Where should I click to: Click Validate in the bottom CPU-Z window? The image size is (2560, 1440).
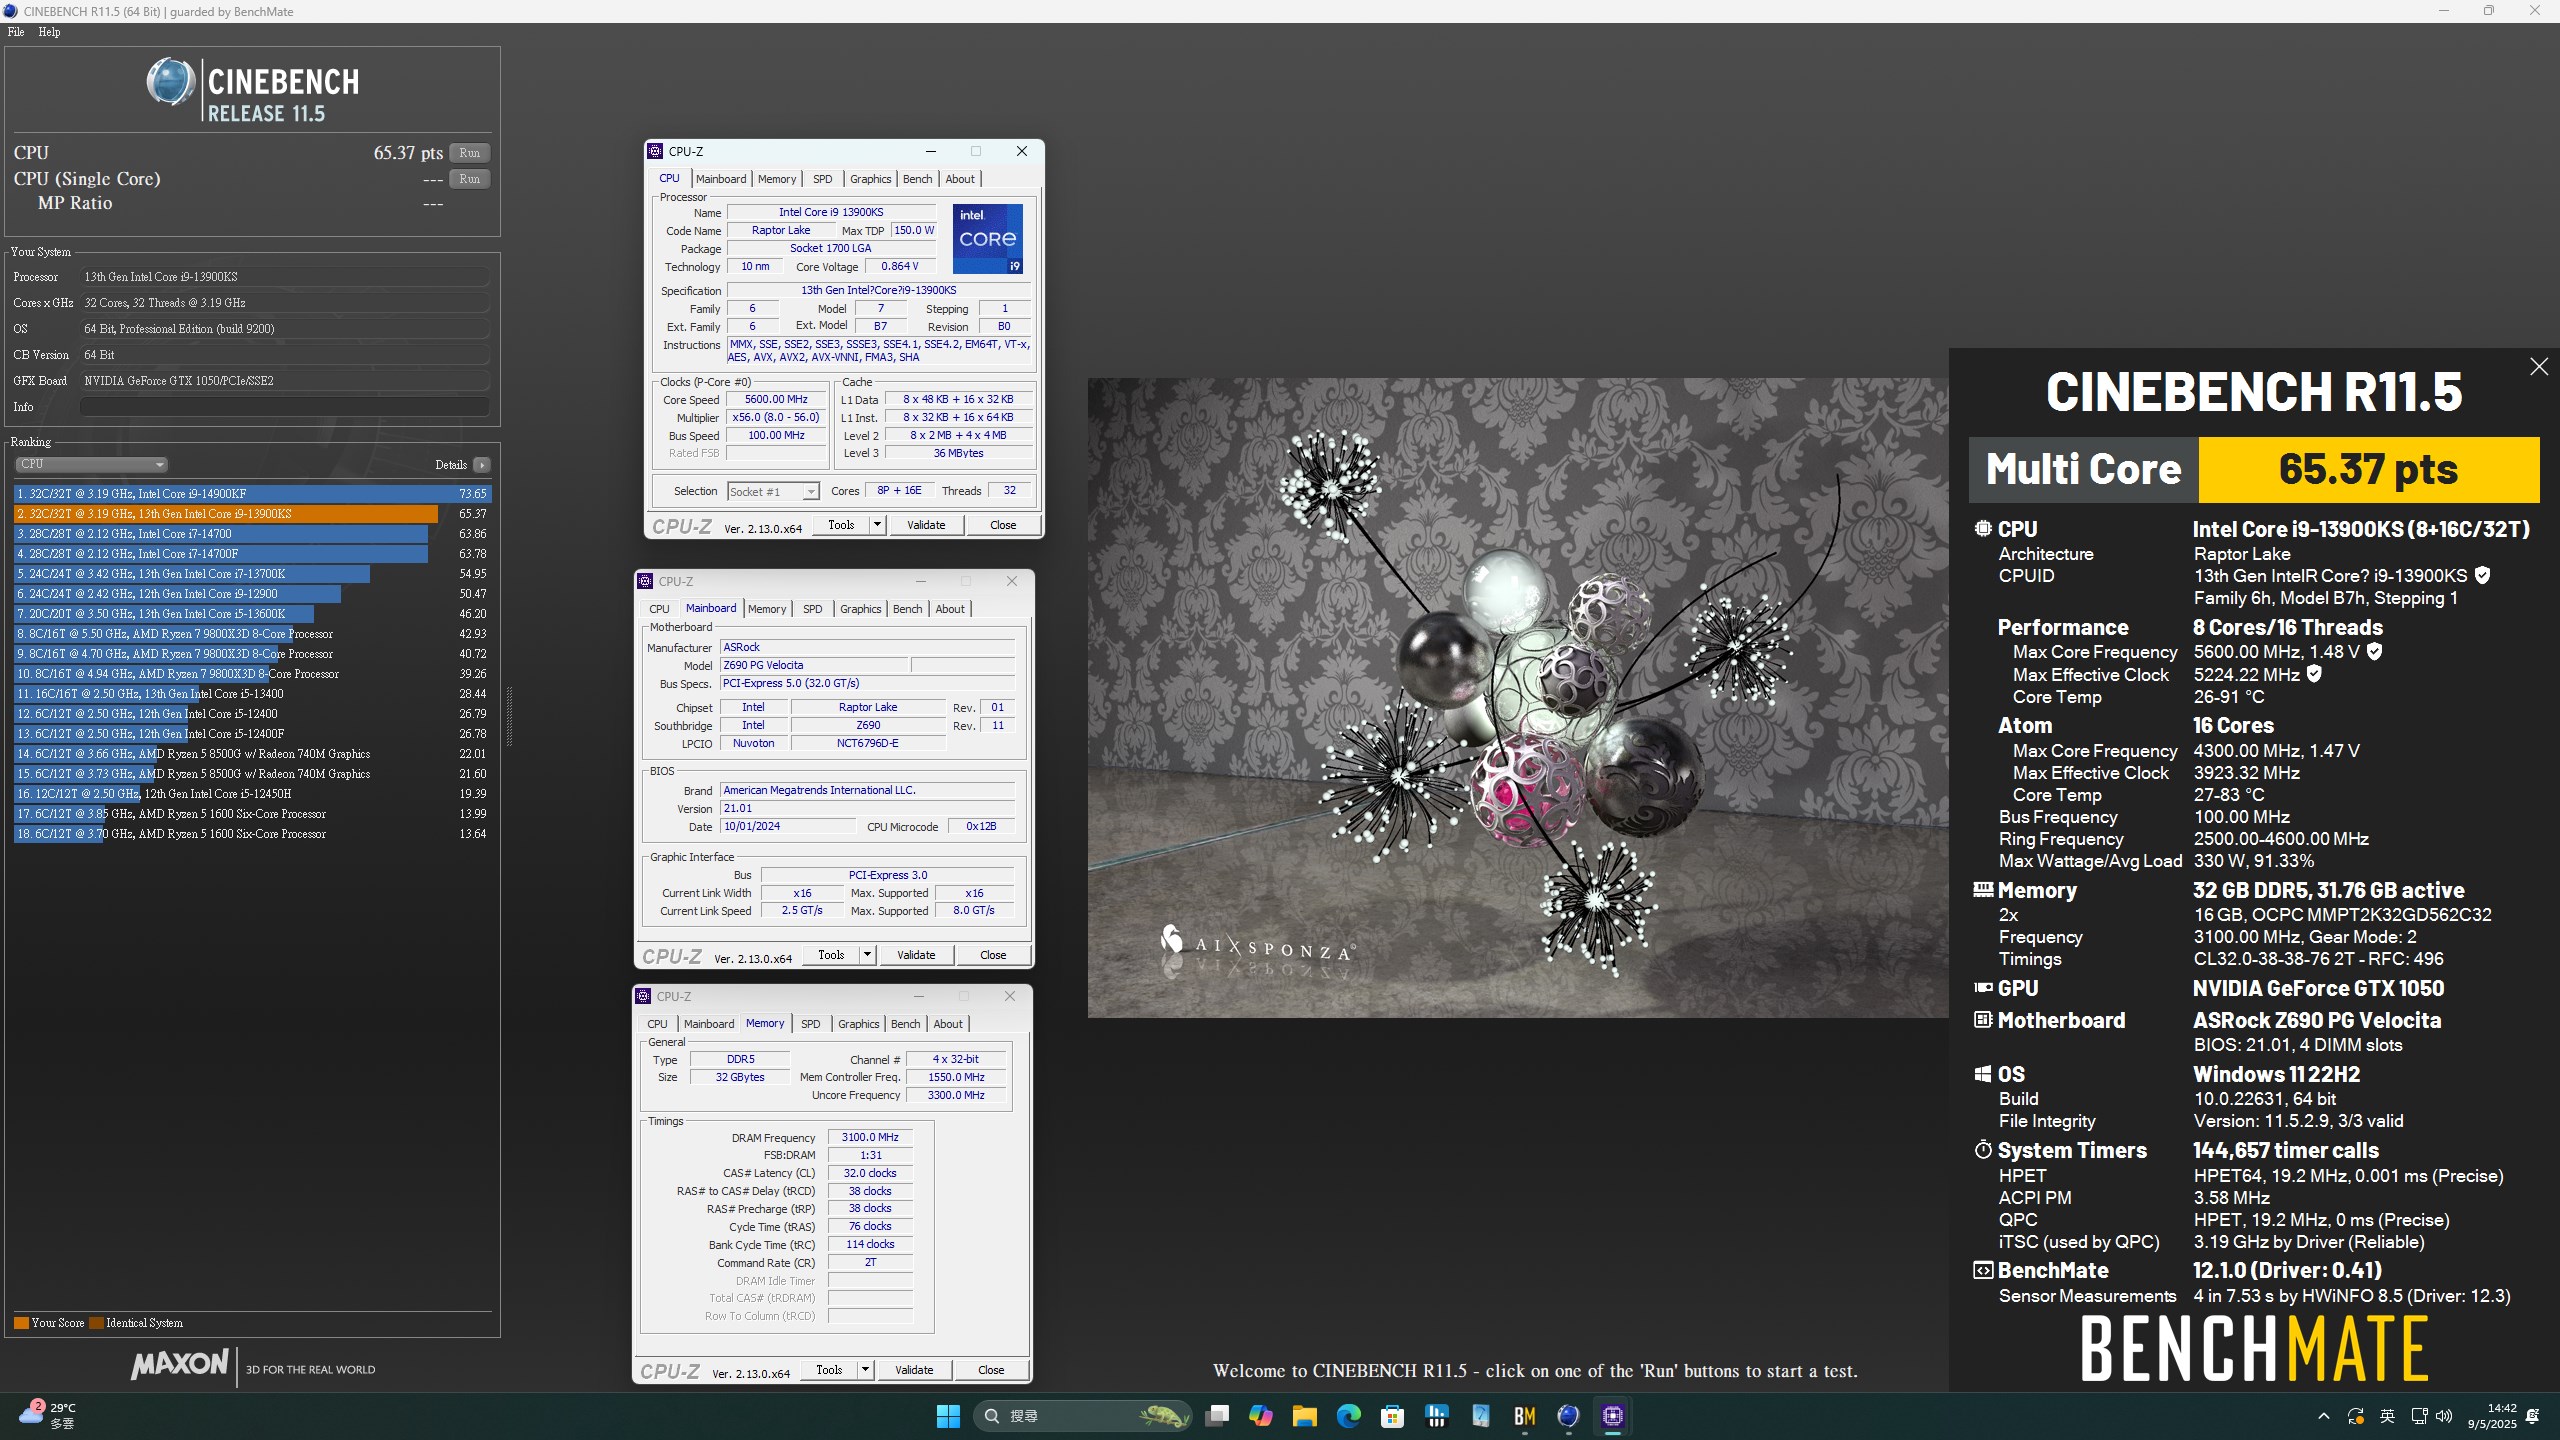click(x=913, y=1370)
